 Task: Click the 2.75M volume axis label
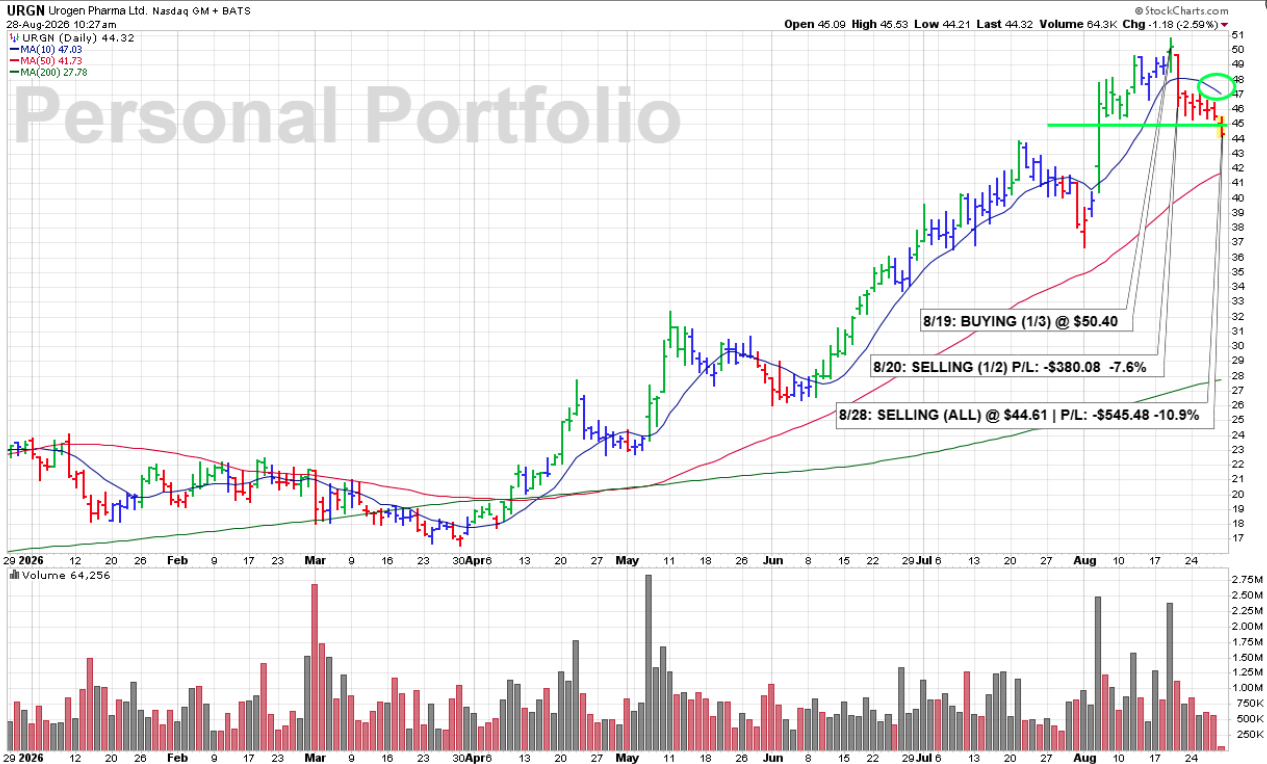coord(1245,580)
